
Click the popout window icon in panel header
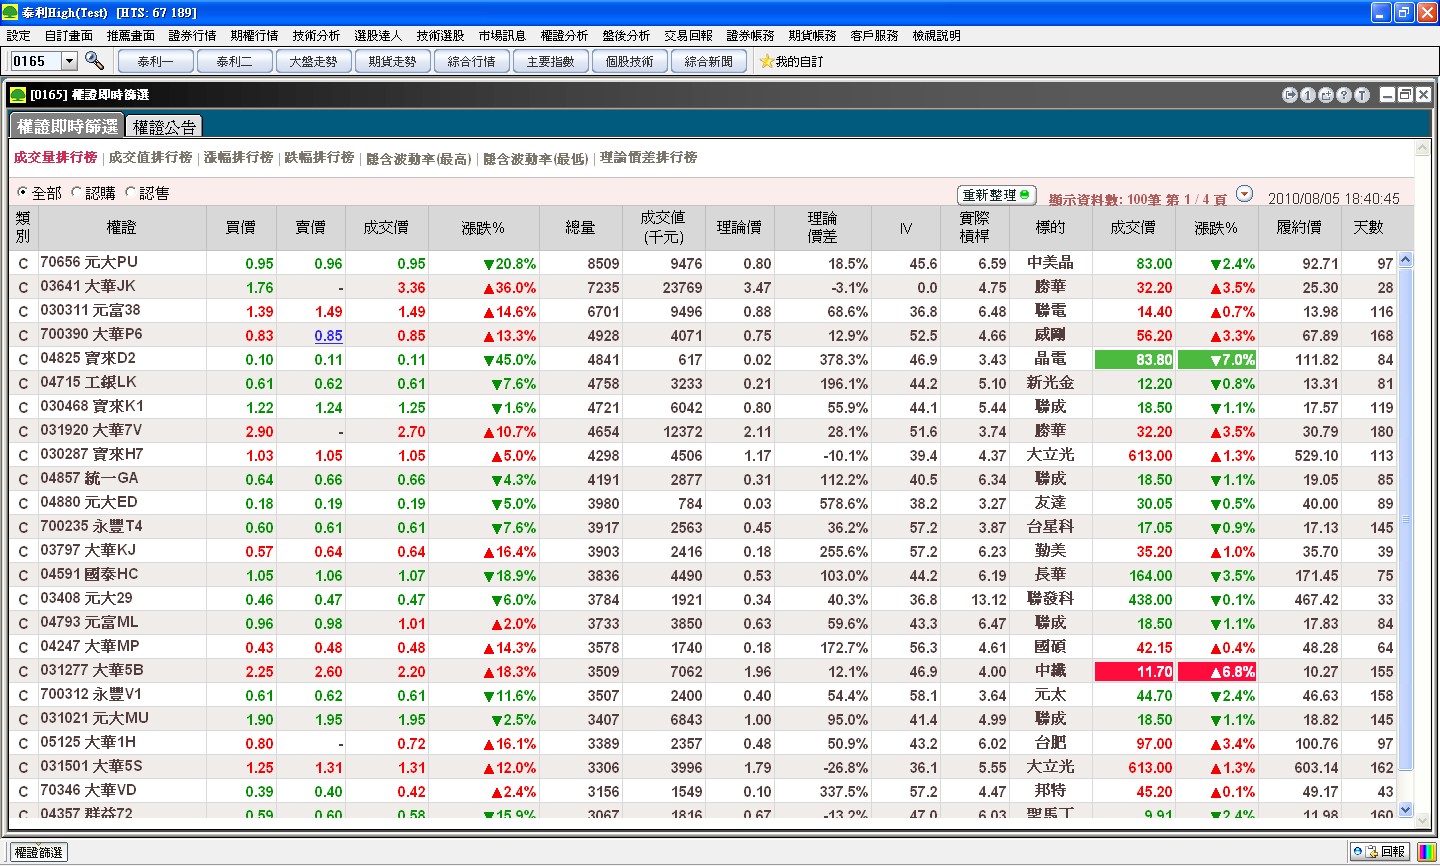pyautogui.click(x=1326, y=95)
